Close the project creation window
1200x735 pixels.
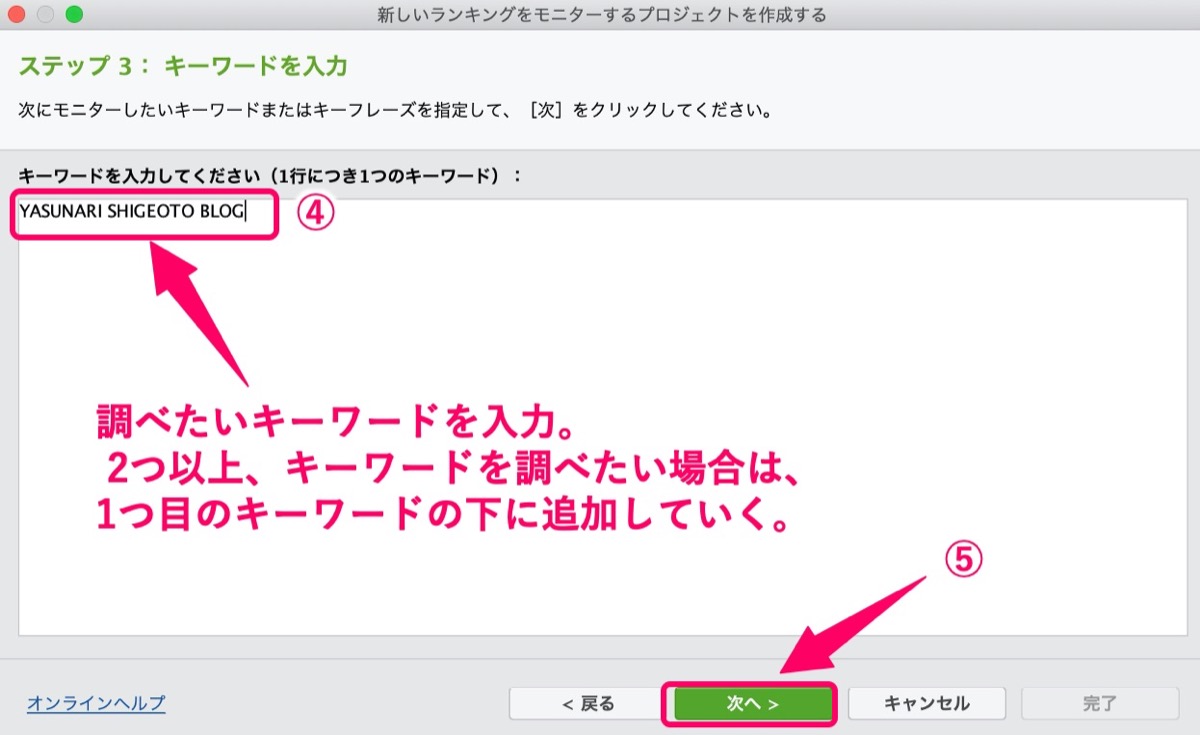16,15
